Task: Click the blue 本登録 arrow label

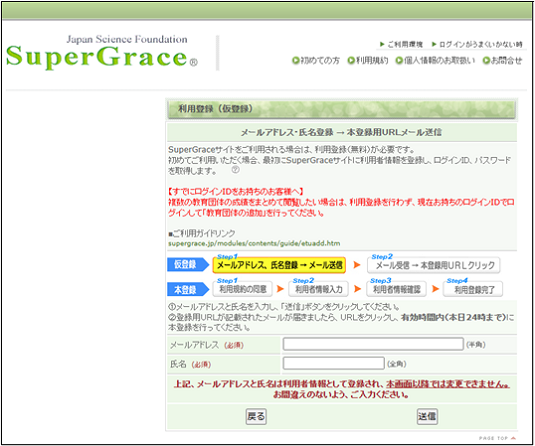Action: 188,290
